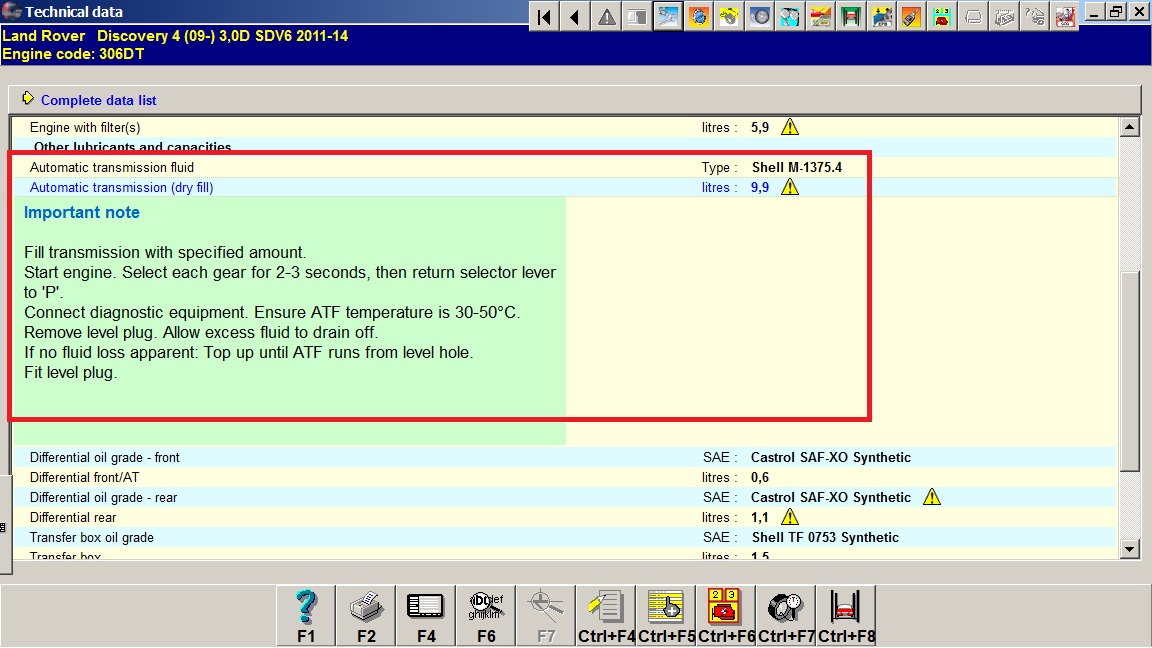Screen dimensions: 1152x648
Task: Click the Ctrl+F8 vehicle lift icon
Action: pyautogui.click(x=846, y=615)
